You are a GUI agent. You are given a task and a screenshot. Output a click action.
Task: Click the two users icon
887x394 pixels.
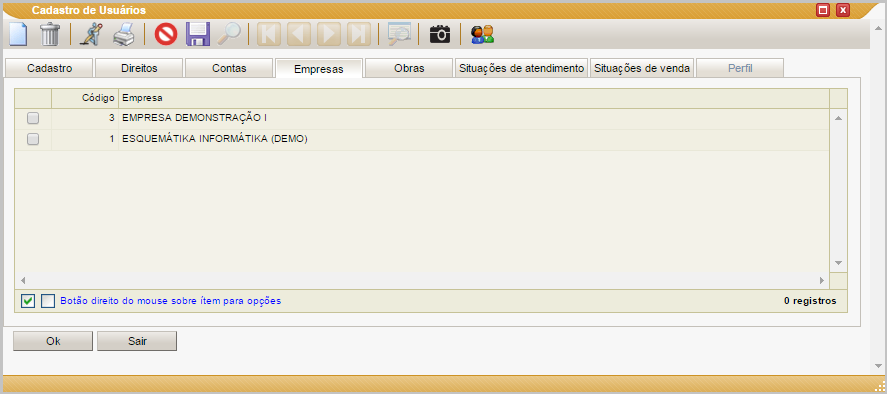[x=482, y=35]
